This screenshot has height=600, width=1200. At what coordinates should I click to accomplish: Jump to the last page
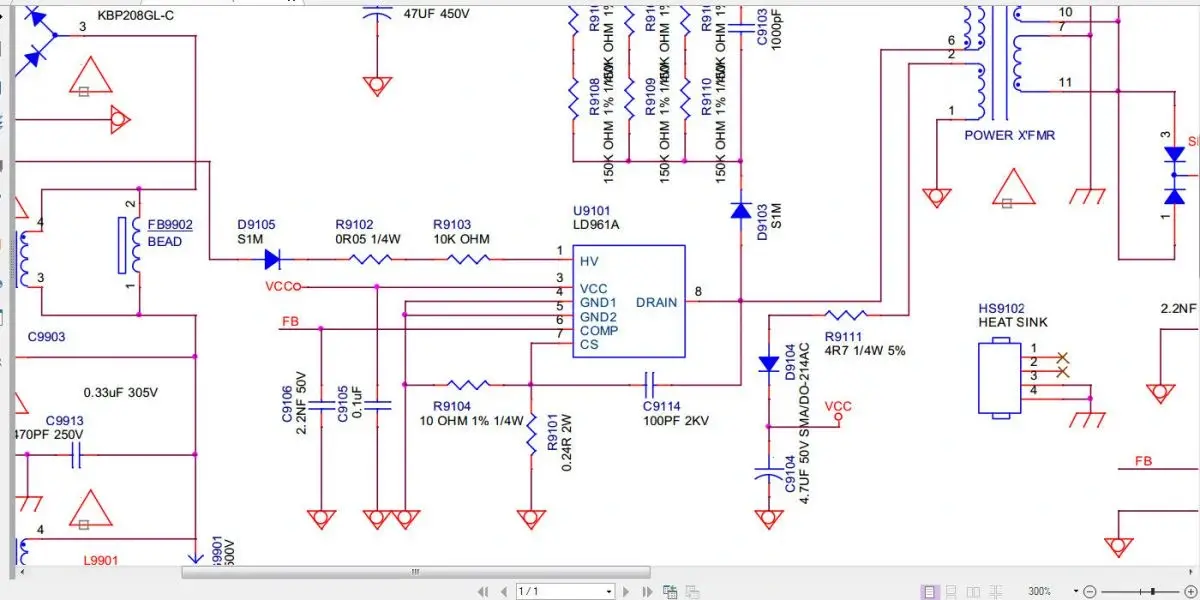650,592
